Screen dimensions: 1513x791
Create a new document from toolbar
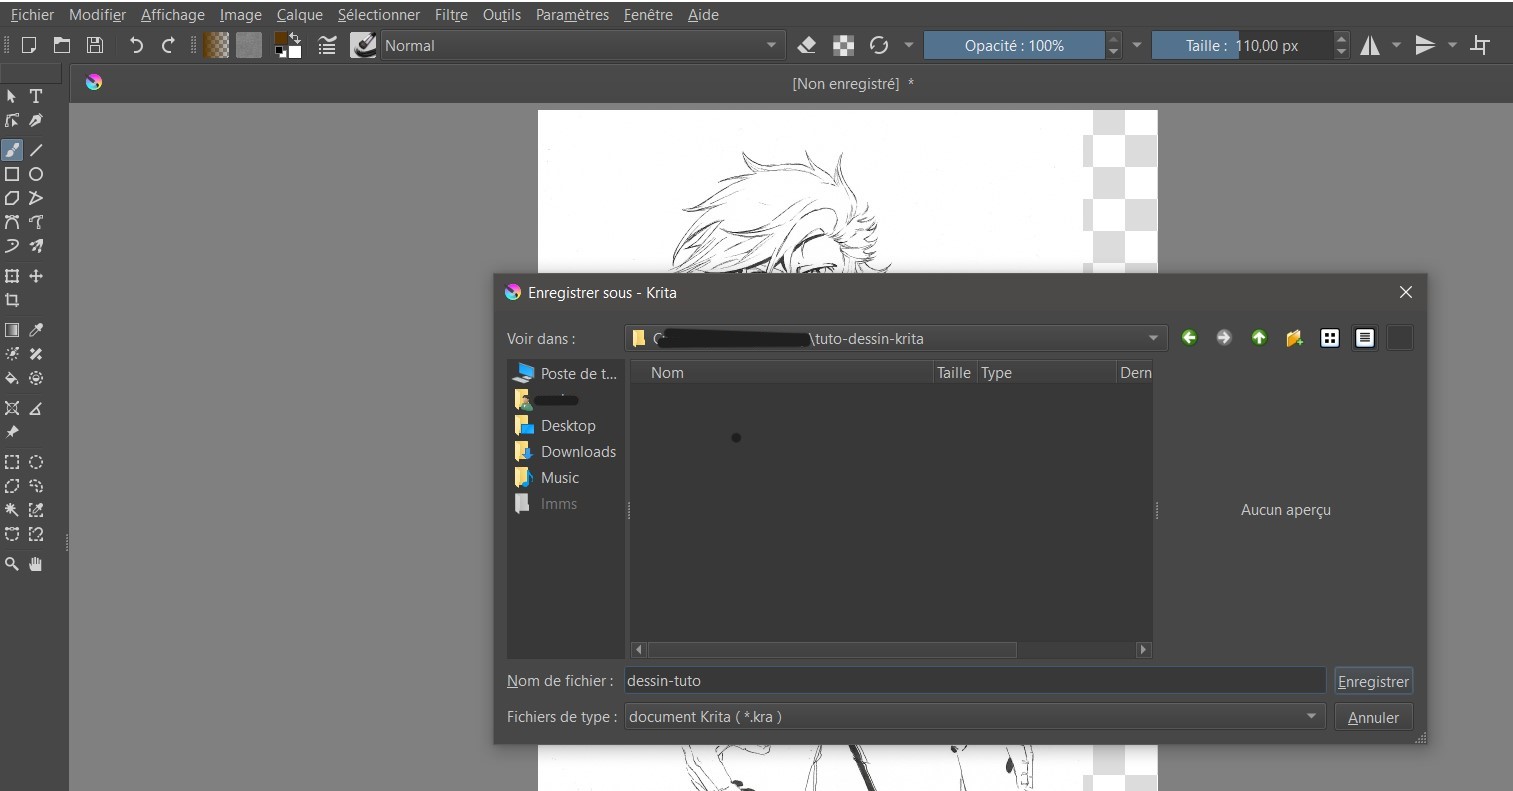[x=29, y=45]
